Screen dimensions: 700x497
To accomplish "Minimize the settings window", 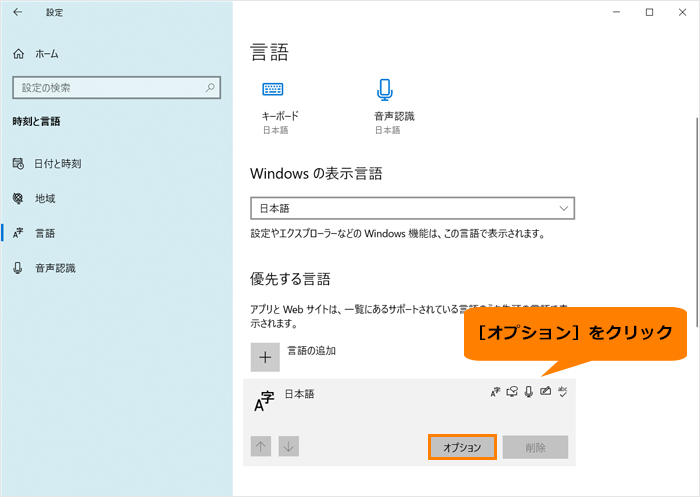I will tap(617, 12).
